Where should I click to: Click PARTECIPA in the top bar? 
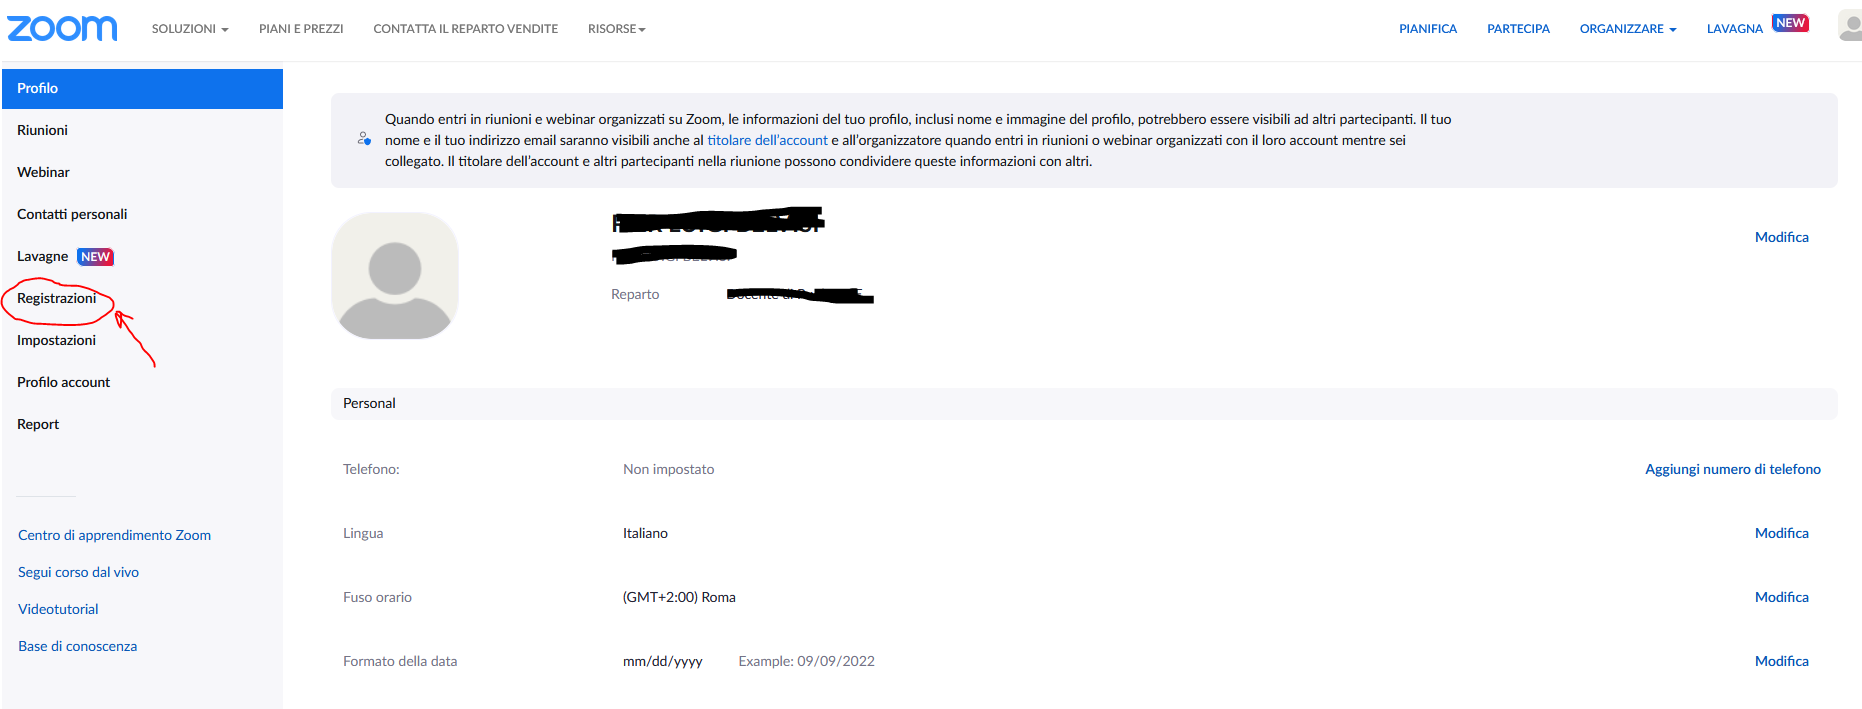(1518, 29)
